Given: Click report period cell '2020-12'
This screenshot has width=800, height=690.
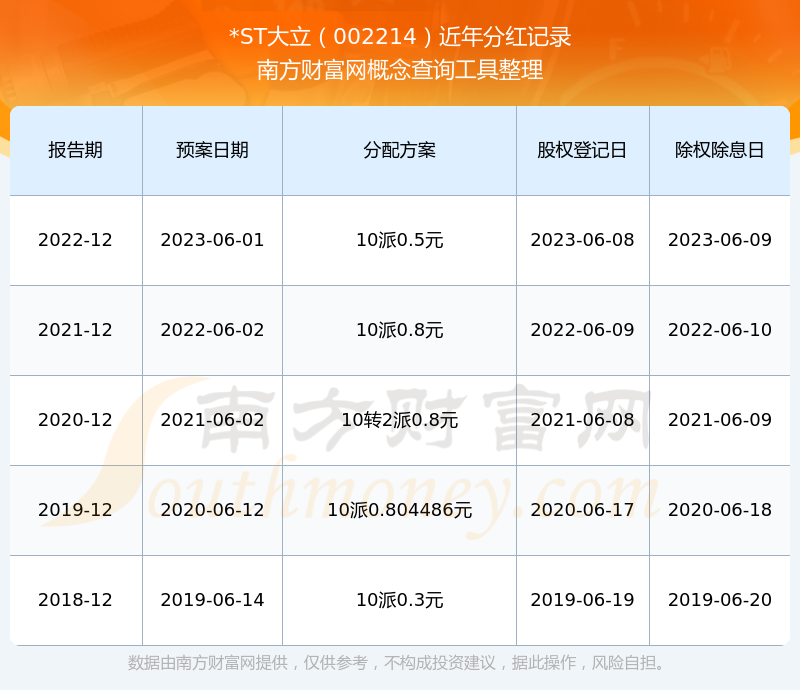Looking at the screenshot, I should click(76, 420).
